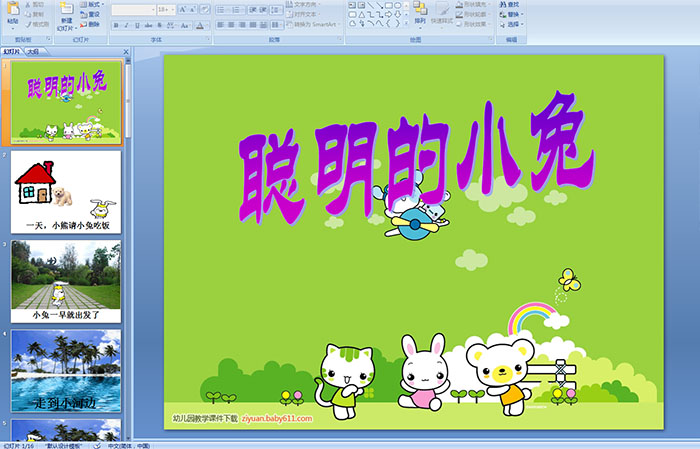Toggle Strikethrough formatting
This screenshot has height=449, width=700.
(x=148, y=25)
